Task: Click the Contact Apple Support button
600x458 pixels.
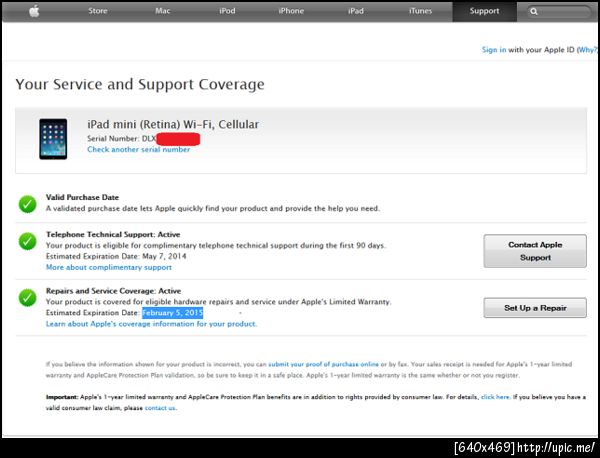Action: (x=535, y=251)
